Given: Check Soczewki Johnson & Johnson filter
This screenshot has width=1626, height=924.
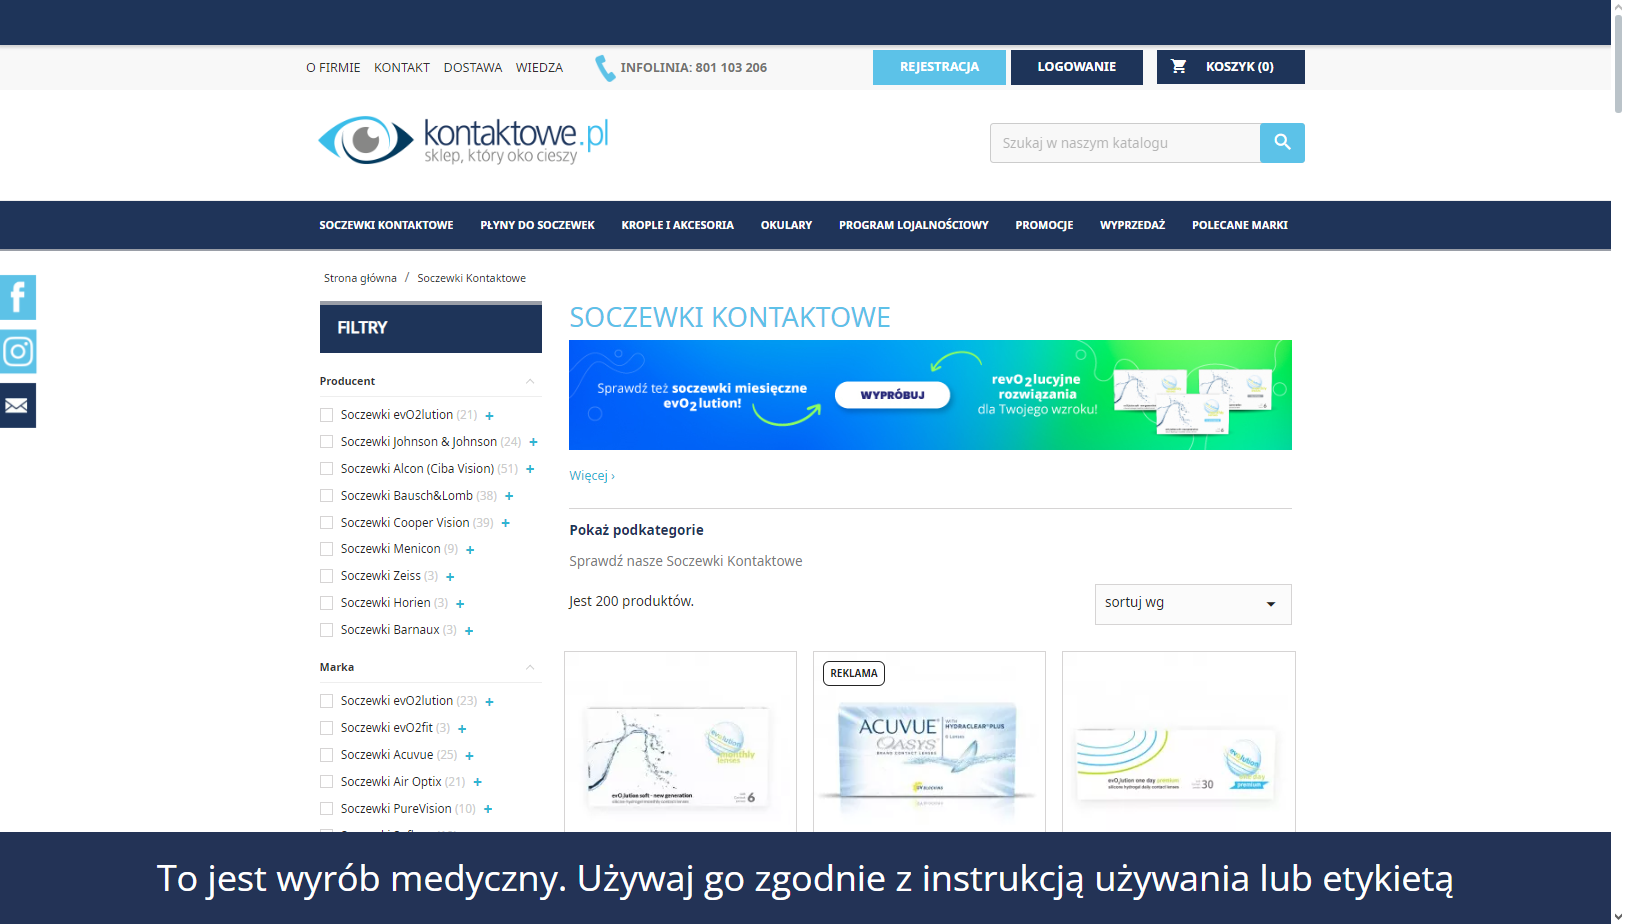Looking at the screenshot, I should tap(326, 442).
